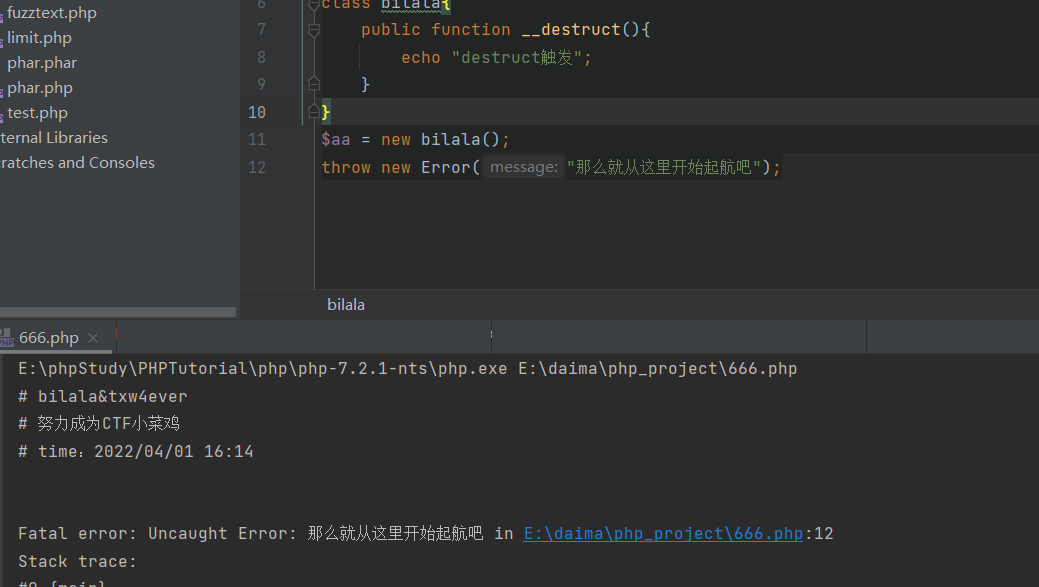Click fold end marker at line 9
The width and height of the screenshot is (1039, 587).
(x=314, y=84)
